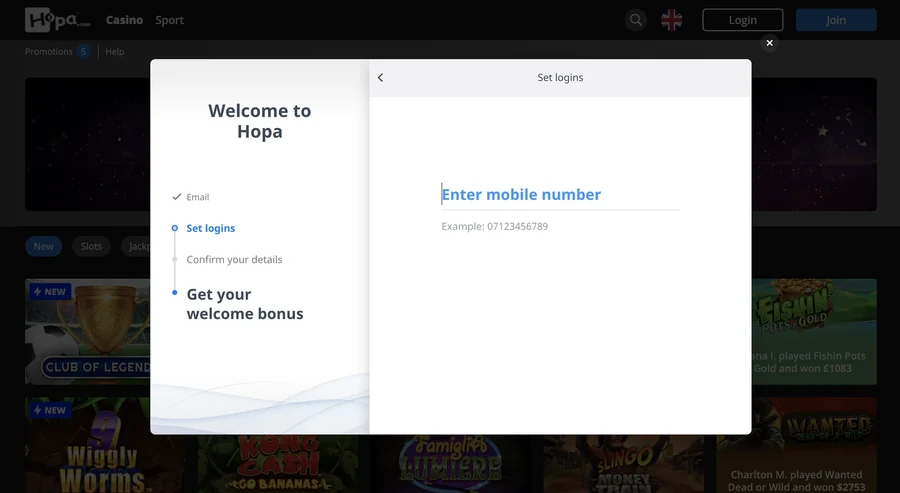The width and height of the screenshot is (900, 493).
Task: Open Wanted Dead or Wild thumbnail
Action: click(x=797, y=445)
